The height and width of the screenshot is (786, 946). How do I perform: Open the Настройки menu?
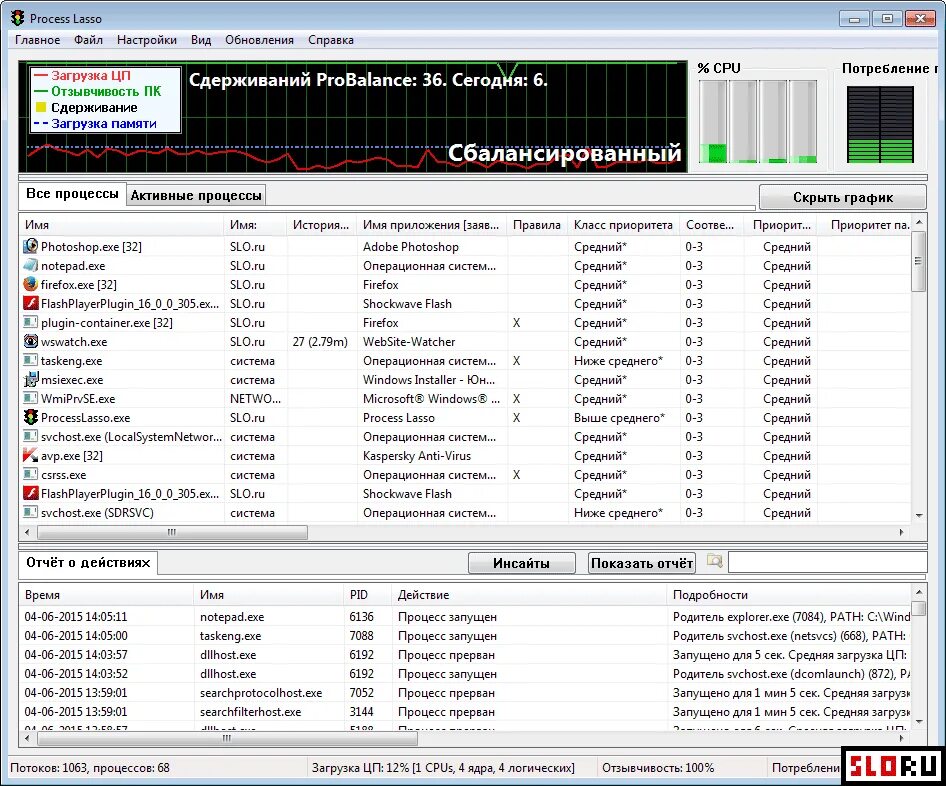(147, 40)
